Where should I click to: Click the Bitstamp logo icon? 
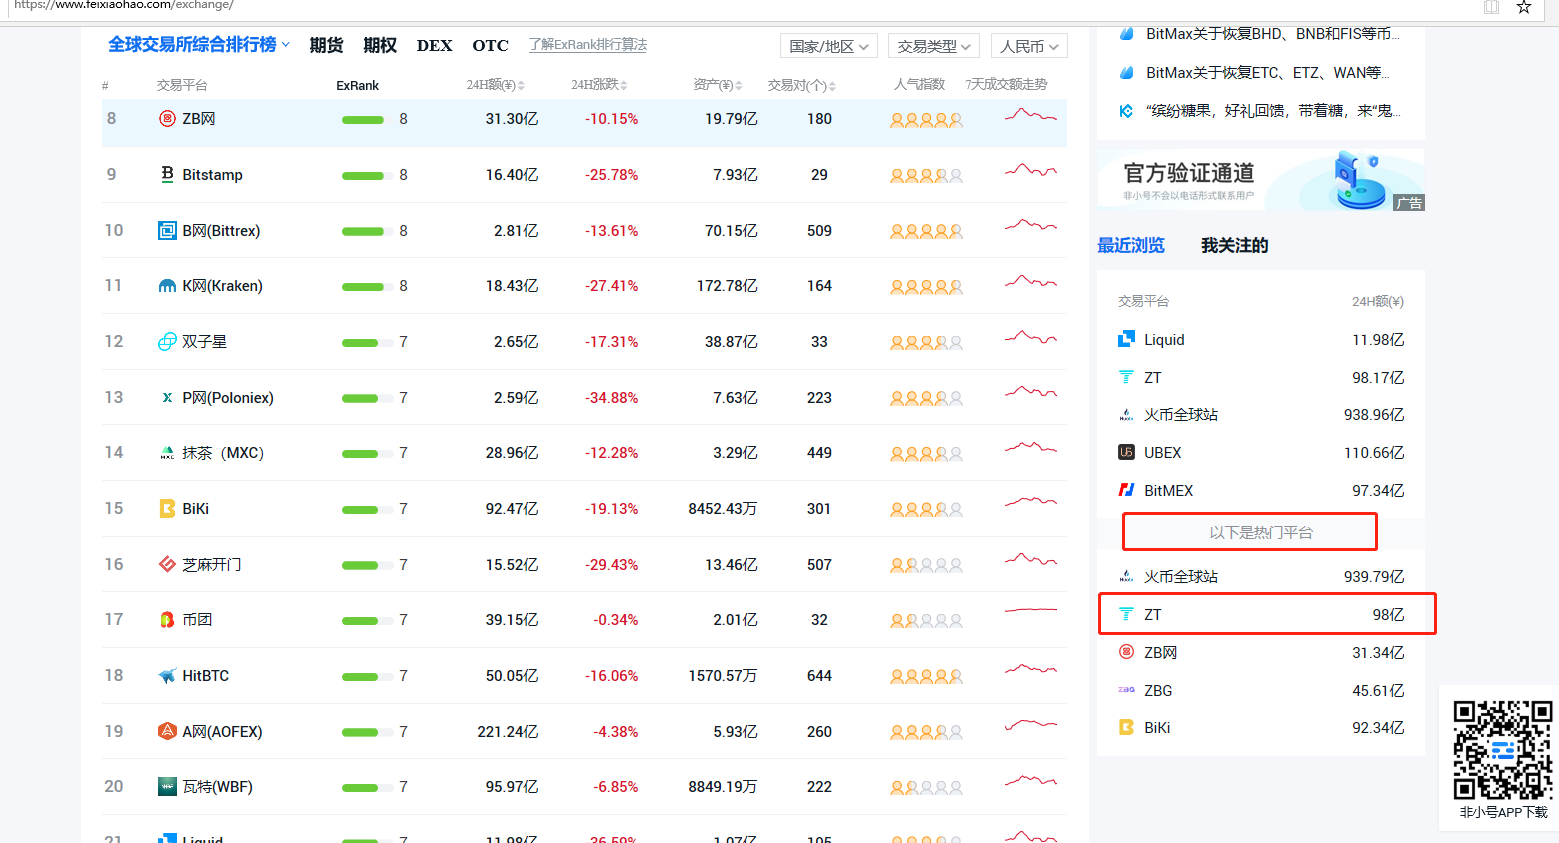167,175
